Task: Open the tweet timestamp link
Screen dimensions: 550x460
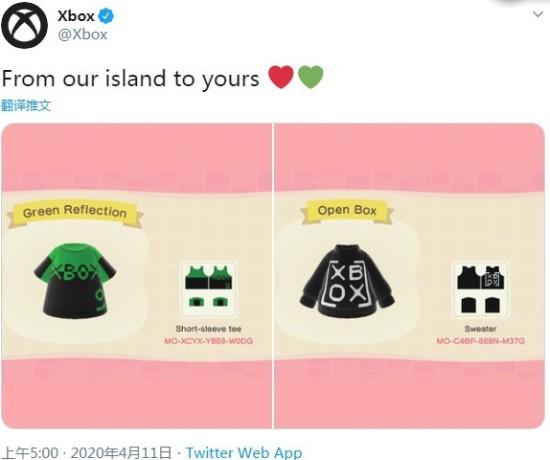Action: coord(89,453)
